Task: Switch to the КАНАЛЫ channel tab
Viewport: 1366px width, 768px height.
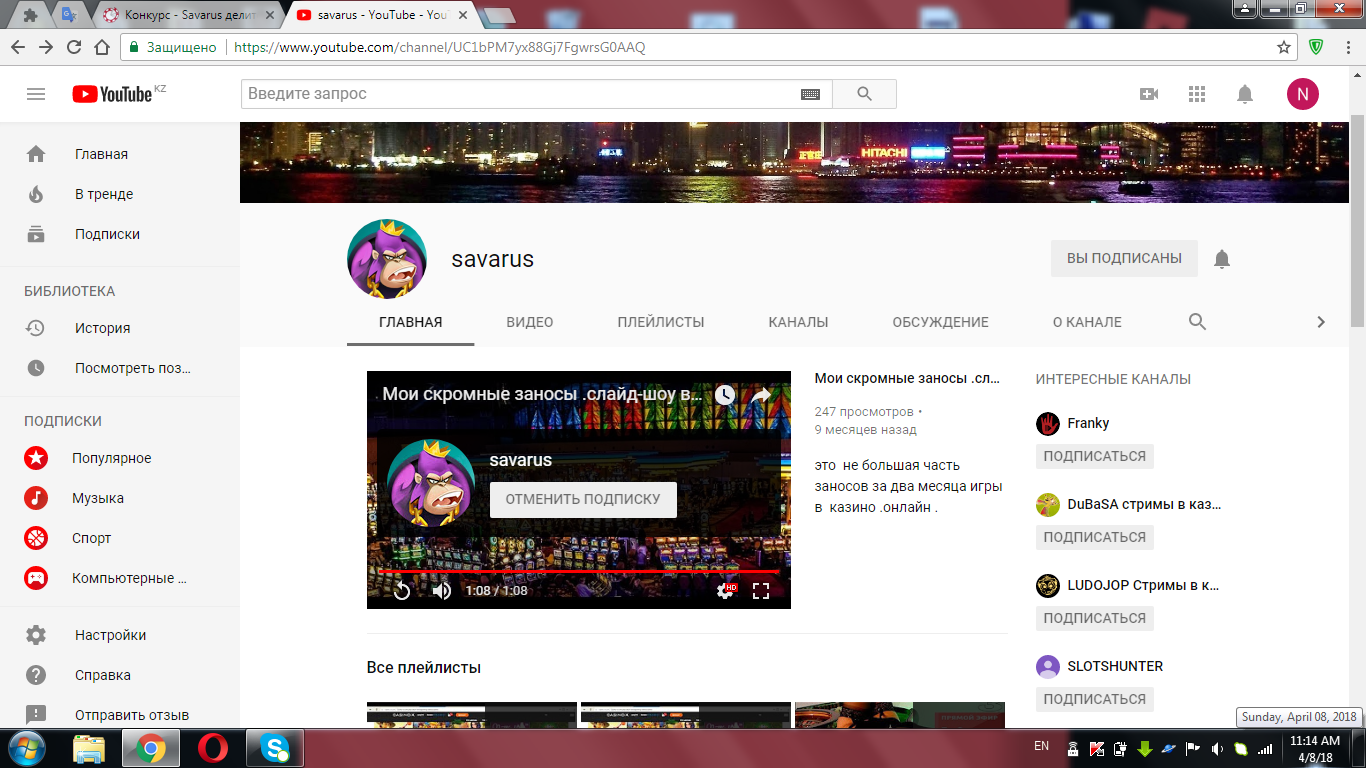Action: (x=798, y=322)
